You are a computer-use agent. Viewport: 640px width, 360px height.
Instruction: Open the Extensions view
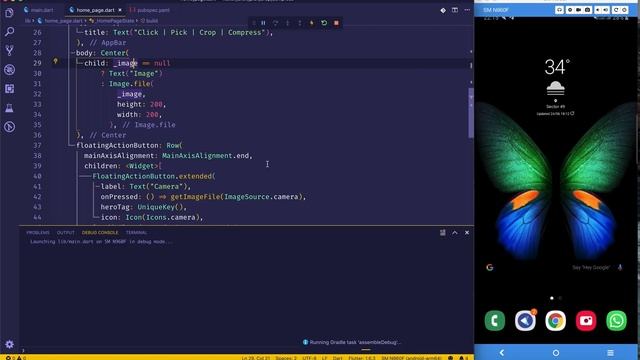(x=9, y=89)
